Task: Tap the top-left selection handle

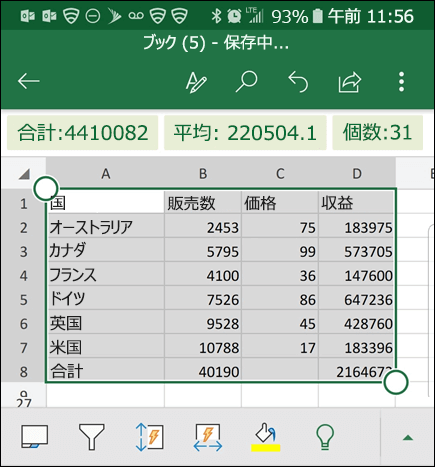Action: pos(46,189)
